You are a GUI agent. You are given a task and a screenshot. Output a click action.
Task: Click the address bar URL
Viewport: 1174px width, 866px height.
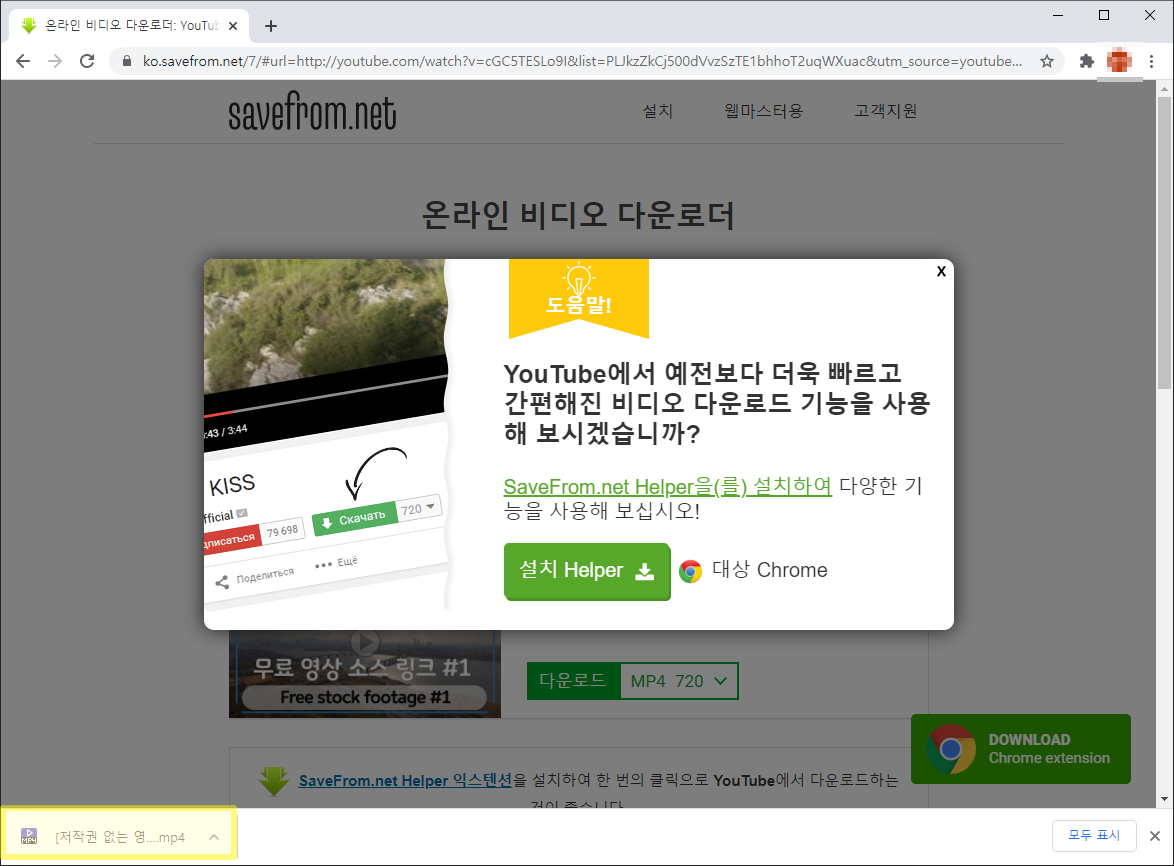[582, 61]
